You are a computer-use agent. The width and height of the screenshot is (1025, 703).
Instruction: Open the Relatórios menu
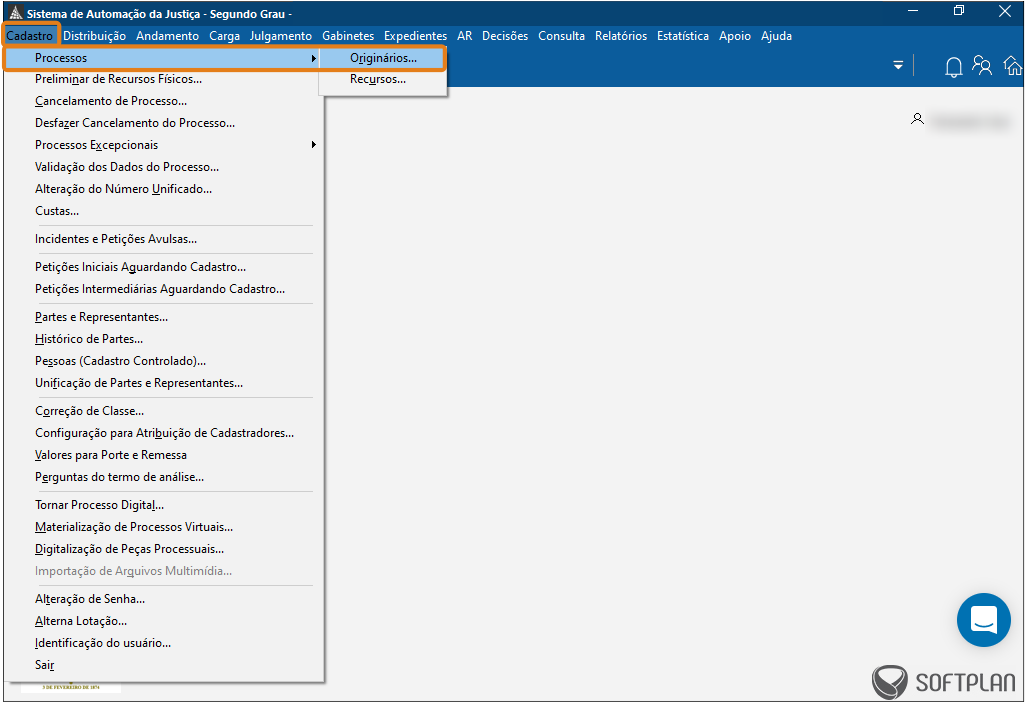point(621,36)
